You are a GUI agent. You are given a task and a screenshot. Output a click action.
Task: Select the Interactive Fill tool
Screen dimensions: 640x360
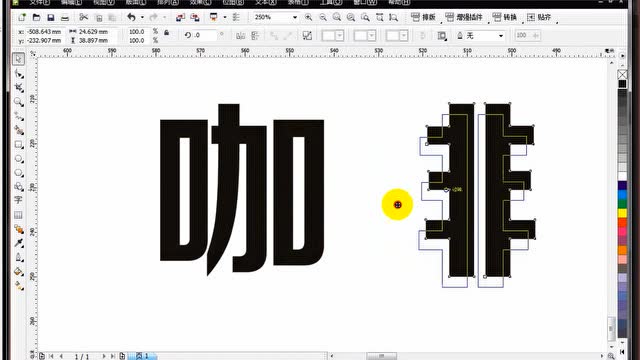18,285
